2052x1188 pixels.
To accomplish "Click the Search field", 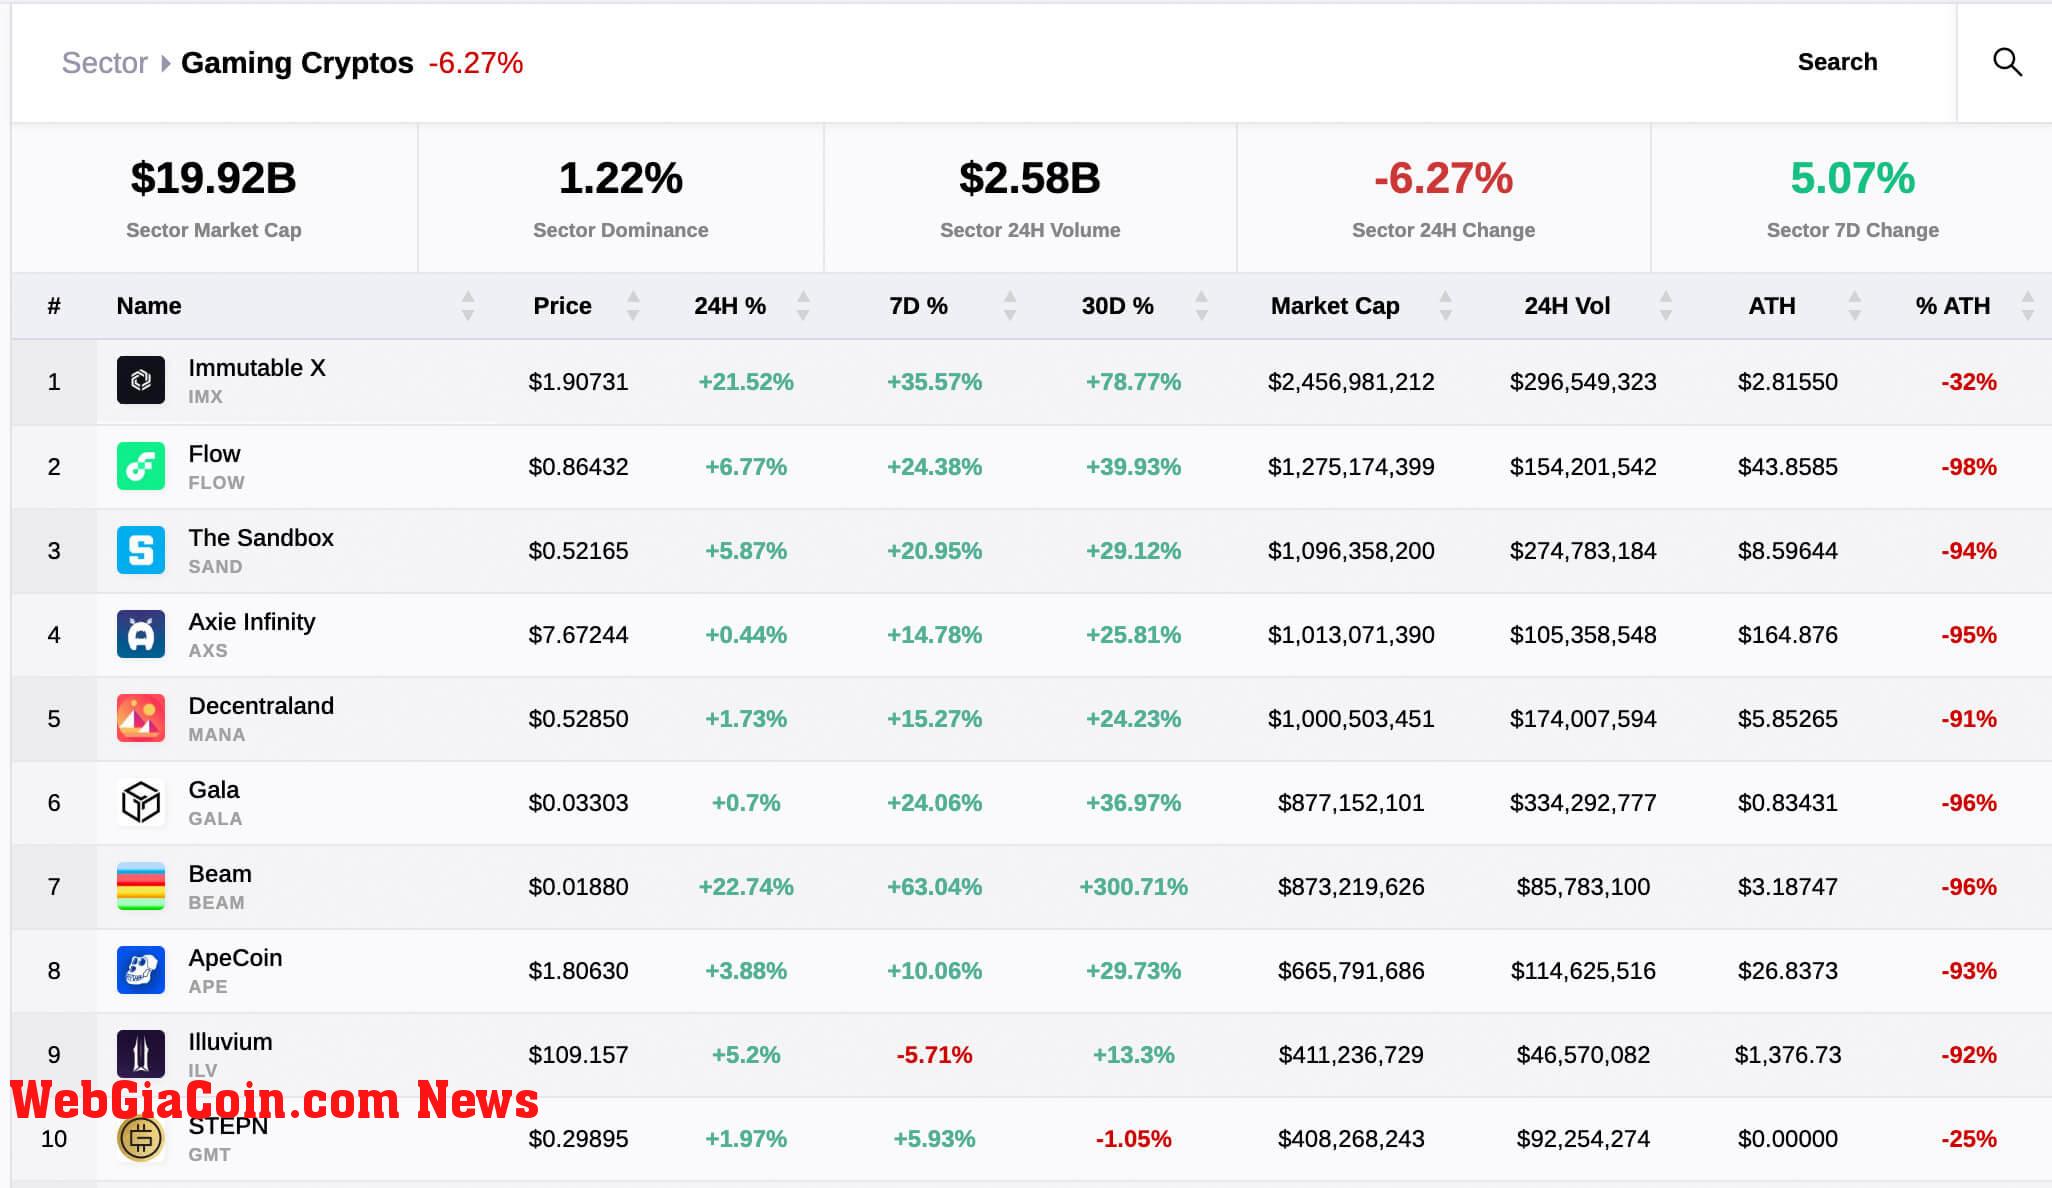I will pyautogui.click(x=1837, y=62).
